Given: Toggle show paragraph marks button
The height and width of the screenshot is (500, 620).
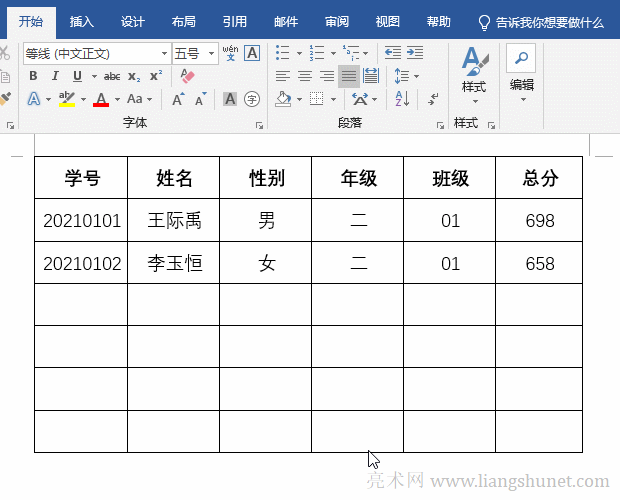Looking at the screenshot, I should click(x=433, y=99).
